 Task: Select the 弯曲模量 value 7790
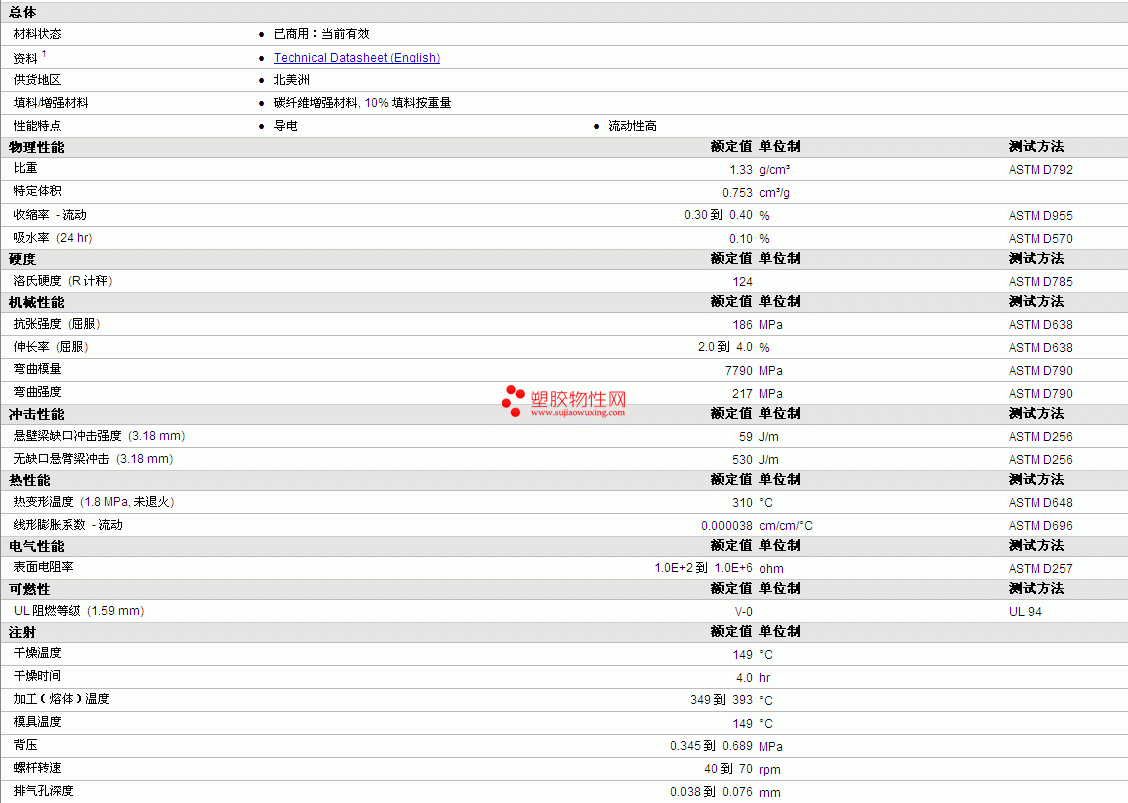pos(739,371)
